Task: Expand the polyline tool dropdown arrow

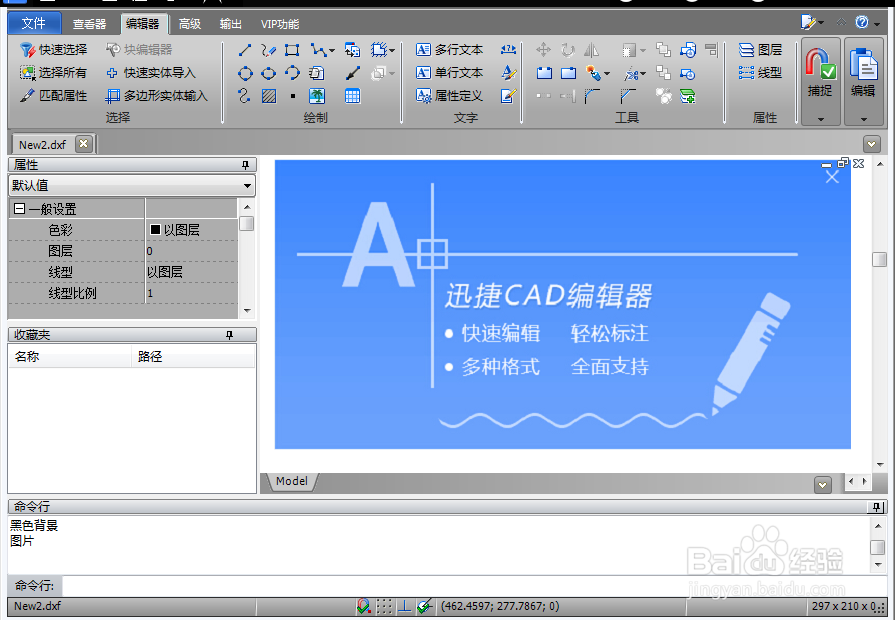Action: [332, 51]
